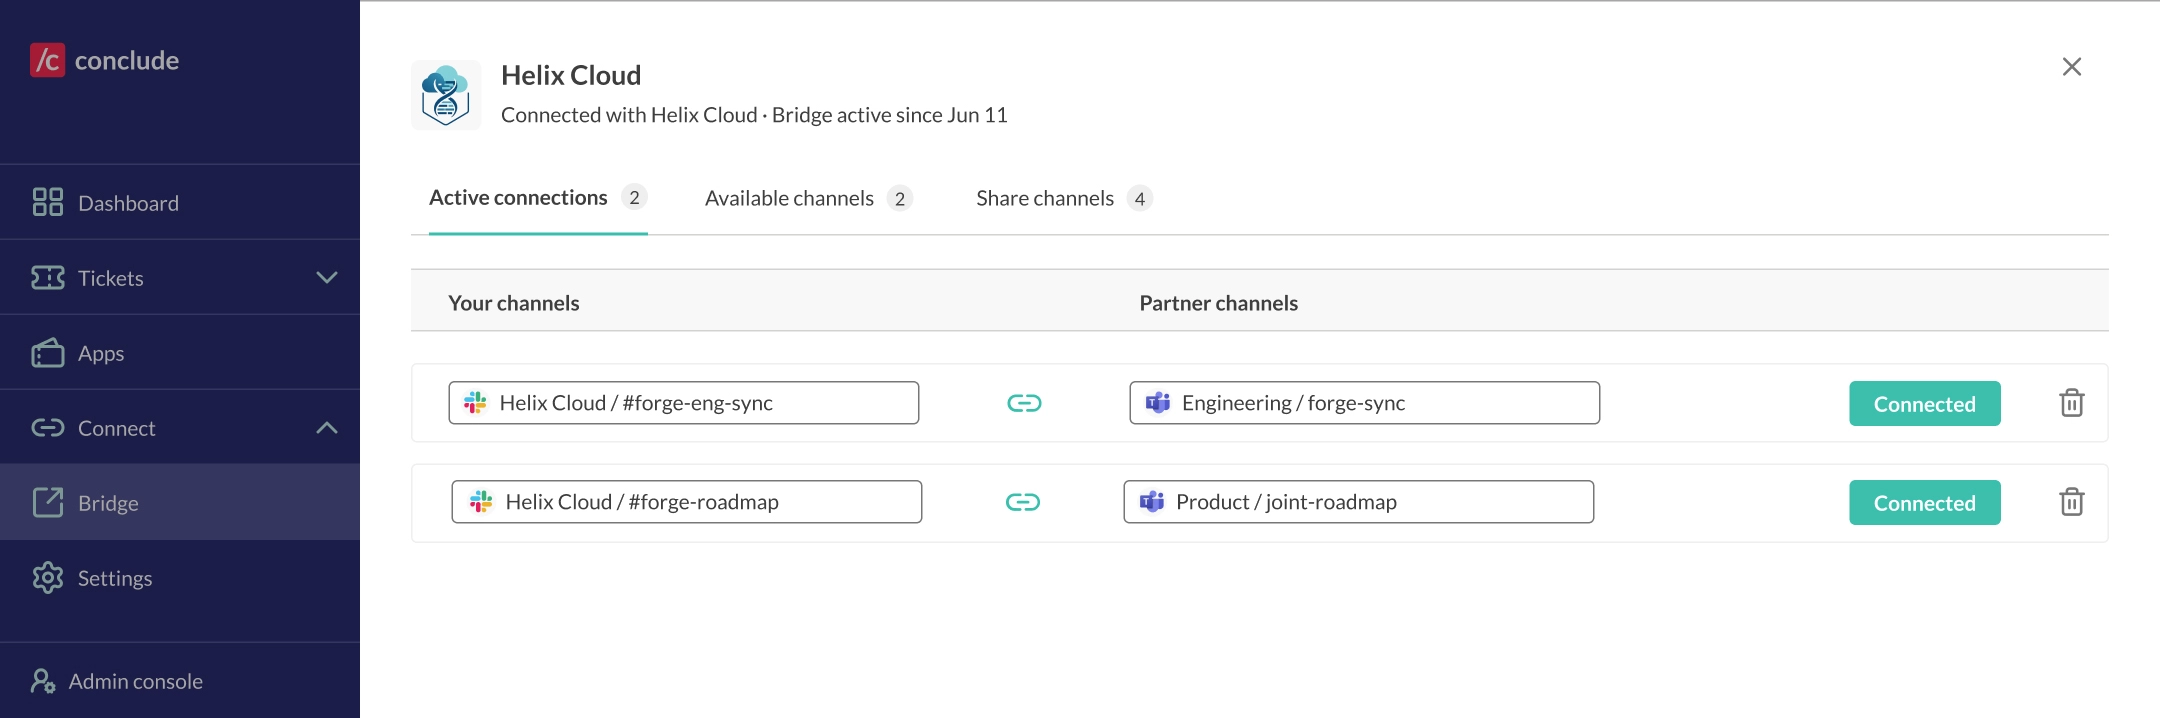Click Connected button for forge-eng-sync row
This screenshot has width=2160, height=718.
1925,403
